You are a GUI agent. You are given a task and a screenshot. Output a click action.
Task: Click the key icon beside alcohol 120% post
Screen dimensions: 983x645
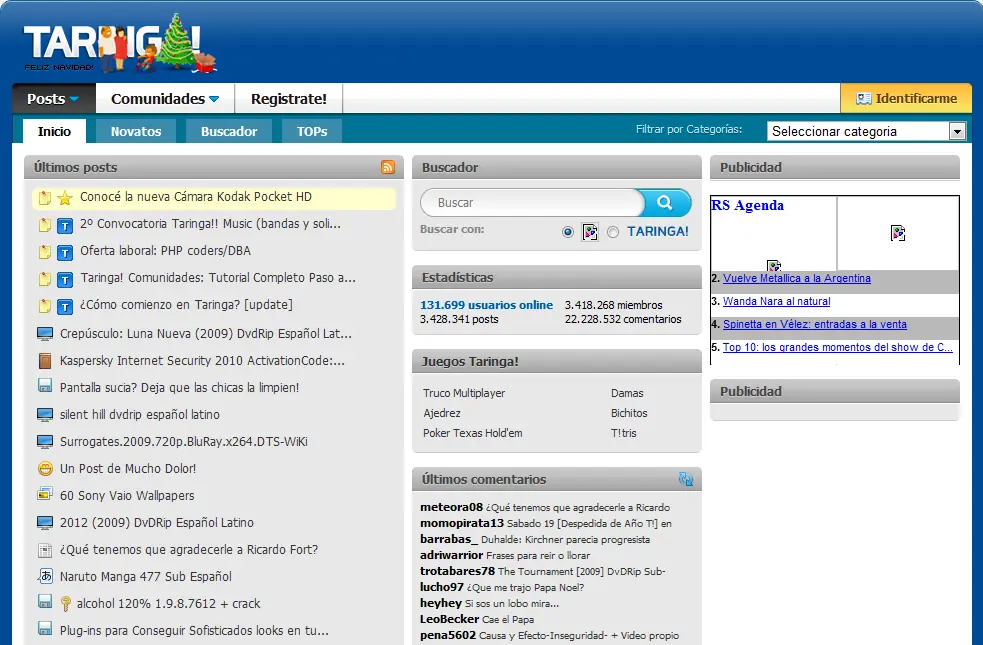pos(65,604)
